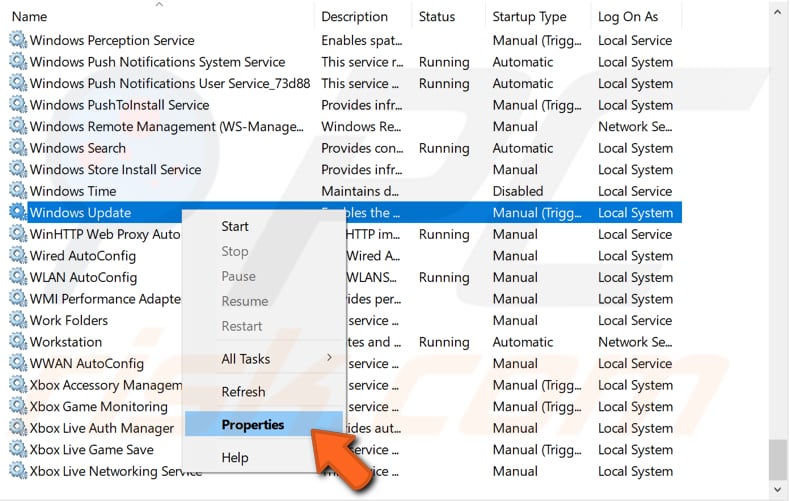Click gear icon of Windows Update

click(x=18, y=212)
